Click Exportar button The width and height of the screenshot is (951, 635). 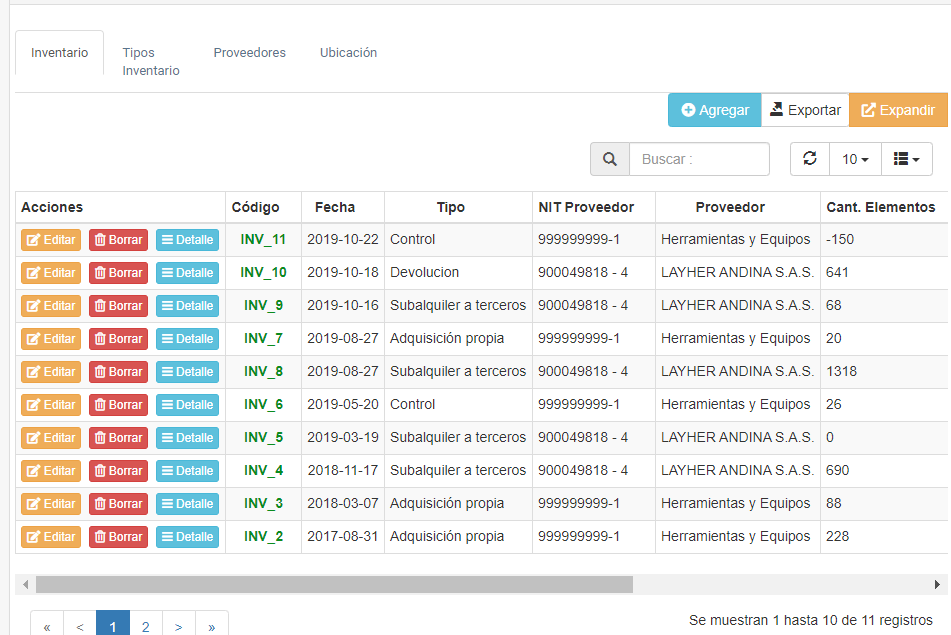coord(805,110)
